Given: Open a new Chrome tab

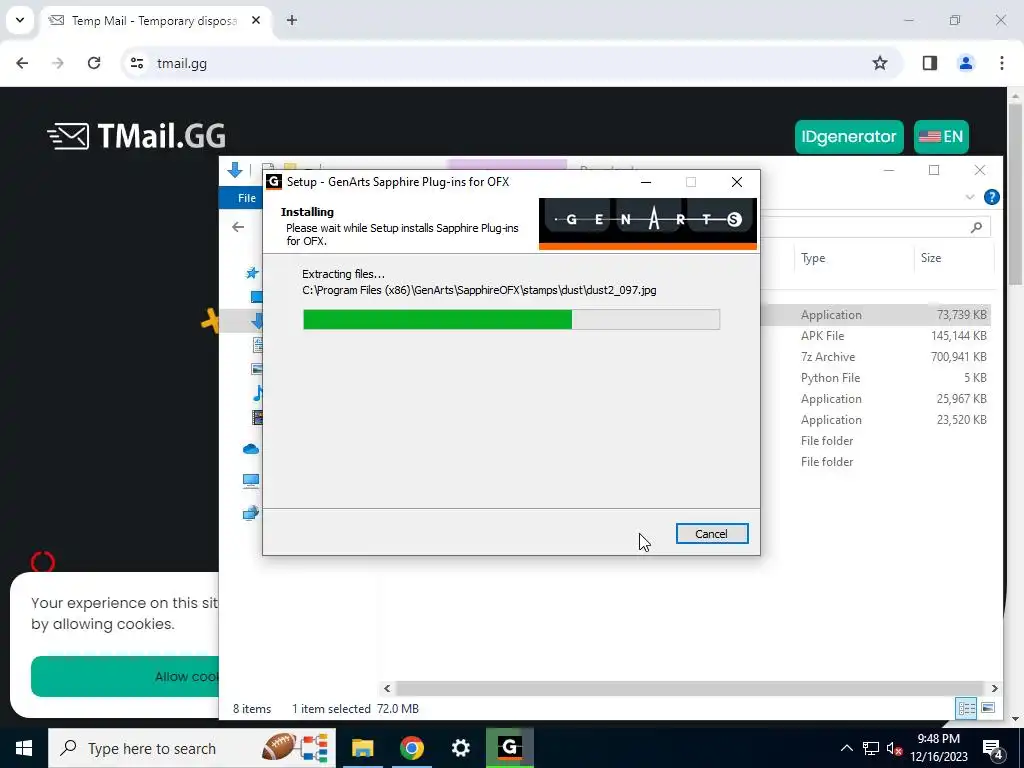Looking at the screenshot, I should [x=292, y=20].
